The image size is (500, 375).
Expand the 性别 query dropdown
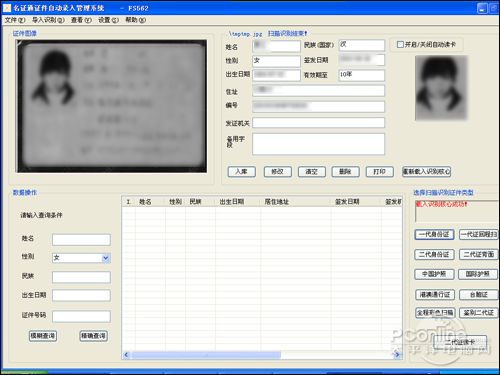pyautogui.click(x=106, y=258)
